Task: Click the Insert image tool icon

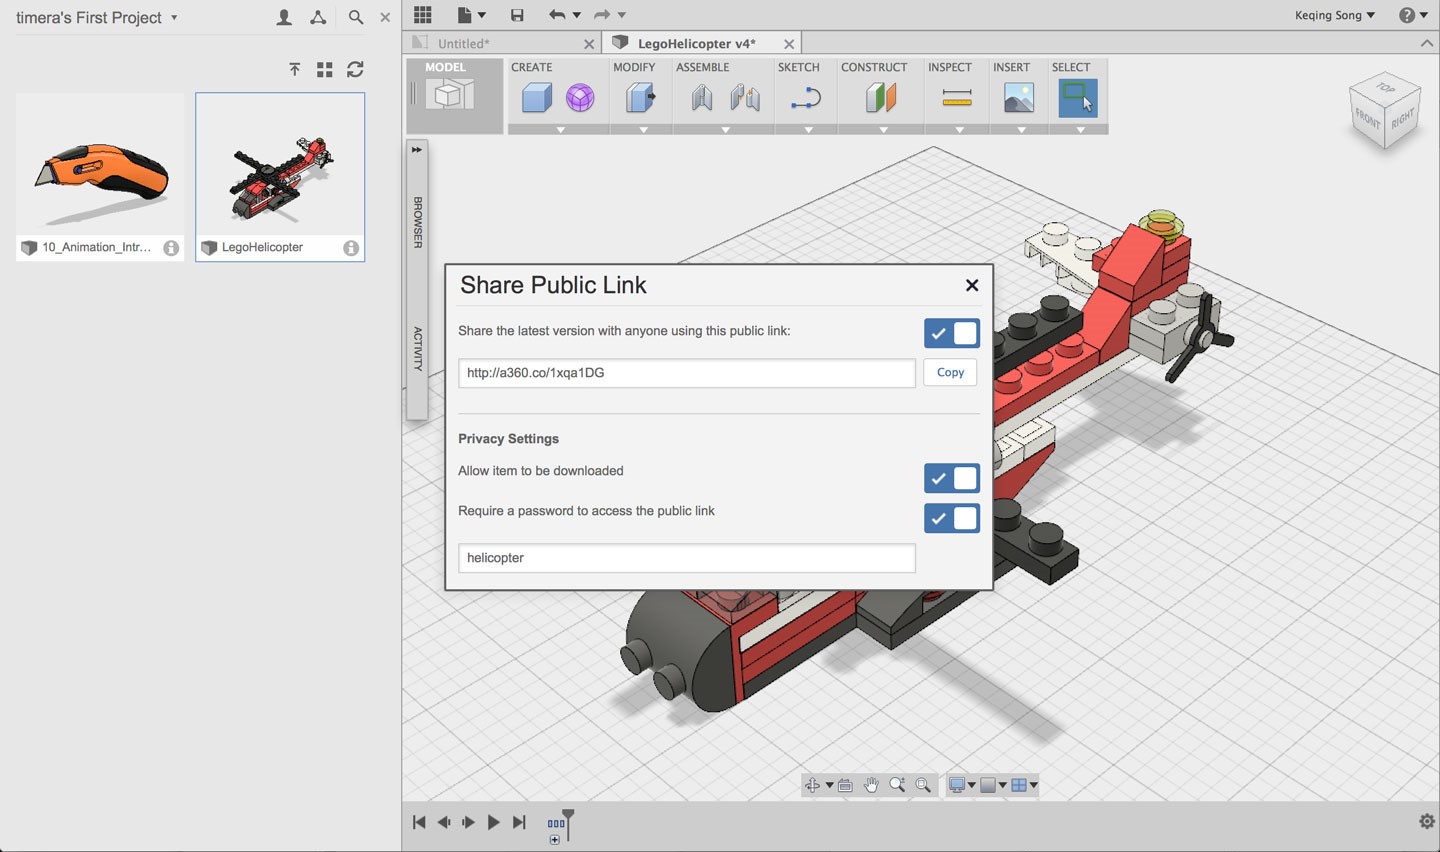Action: pos(1019,97)
